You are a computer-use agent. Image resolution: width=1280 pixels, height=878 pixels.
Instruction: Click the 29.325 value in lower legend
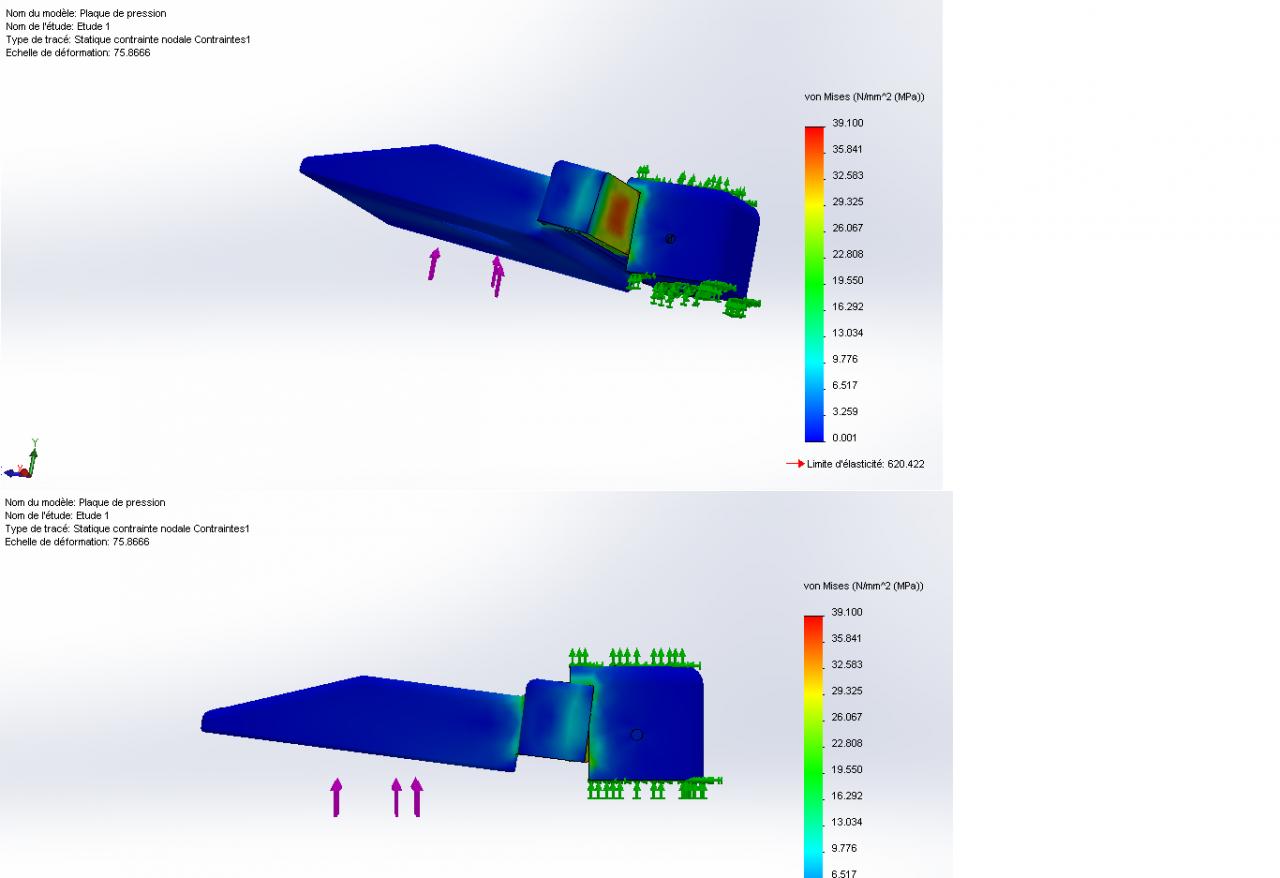[x=847, y=691]
